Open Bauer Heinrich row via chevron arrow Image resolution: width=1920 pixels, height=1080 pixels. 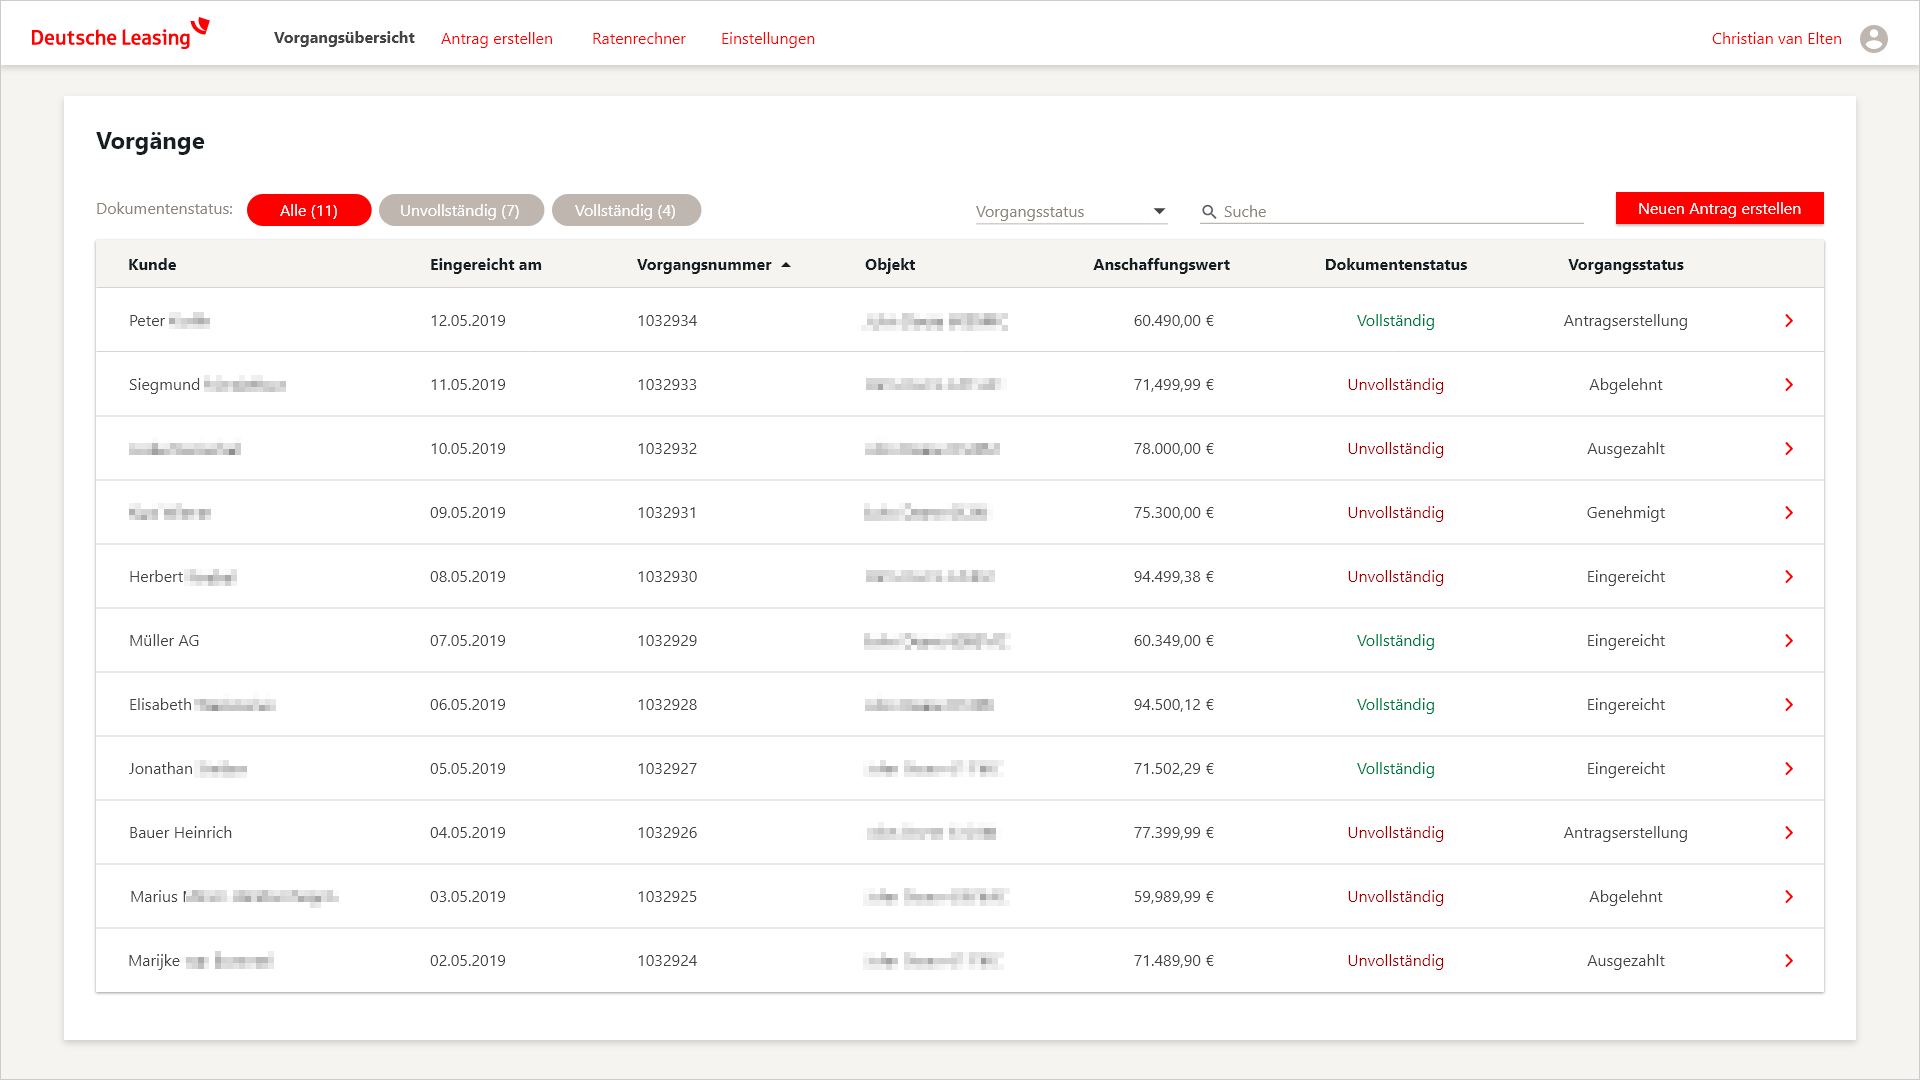(1788, 833)
